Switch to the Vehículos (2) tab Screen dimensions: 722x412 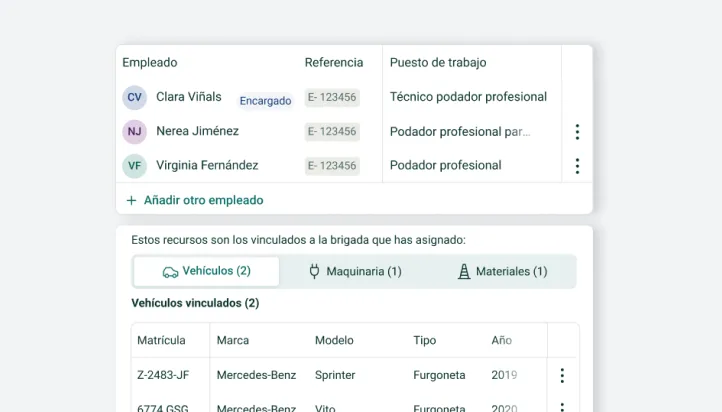206,271
